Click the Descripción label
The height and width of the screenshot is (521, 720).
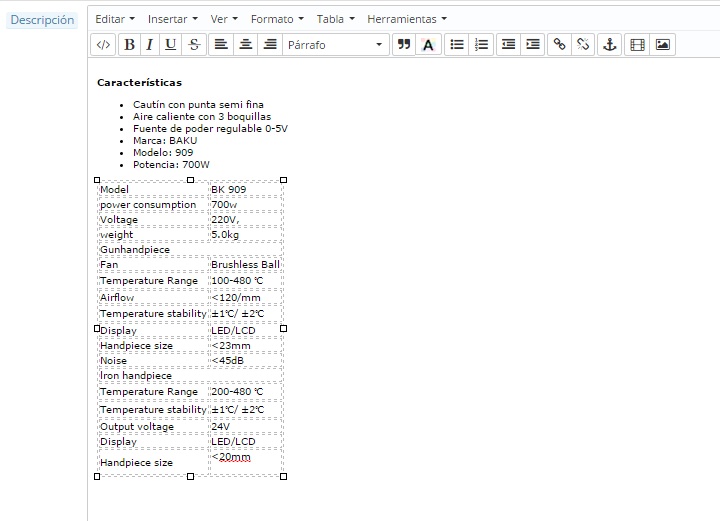click(42, 20)
